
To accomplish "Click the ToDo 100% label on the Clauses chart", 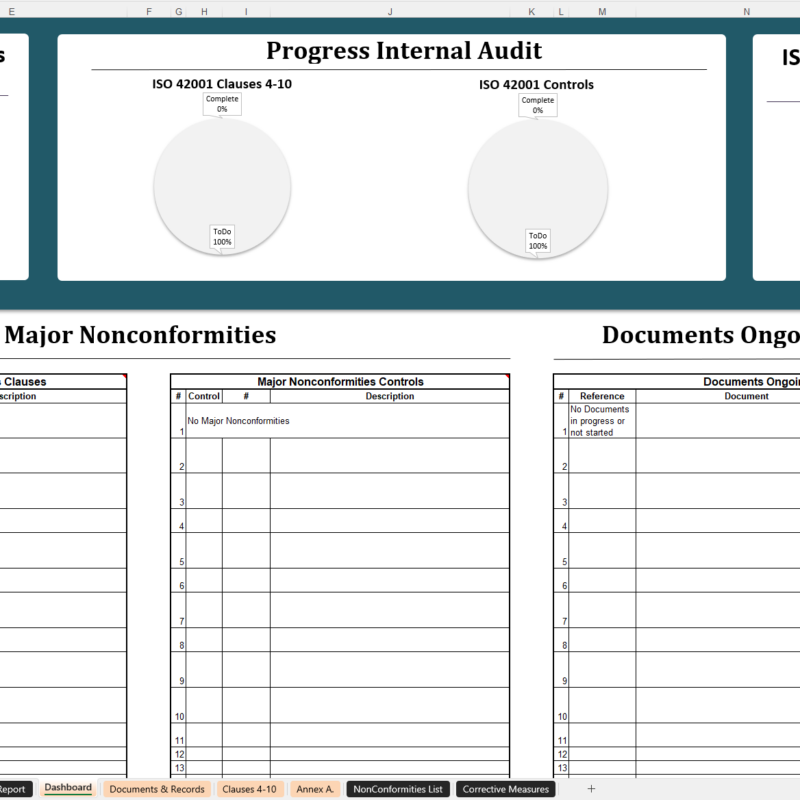I will [221, 236].
